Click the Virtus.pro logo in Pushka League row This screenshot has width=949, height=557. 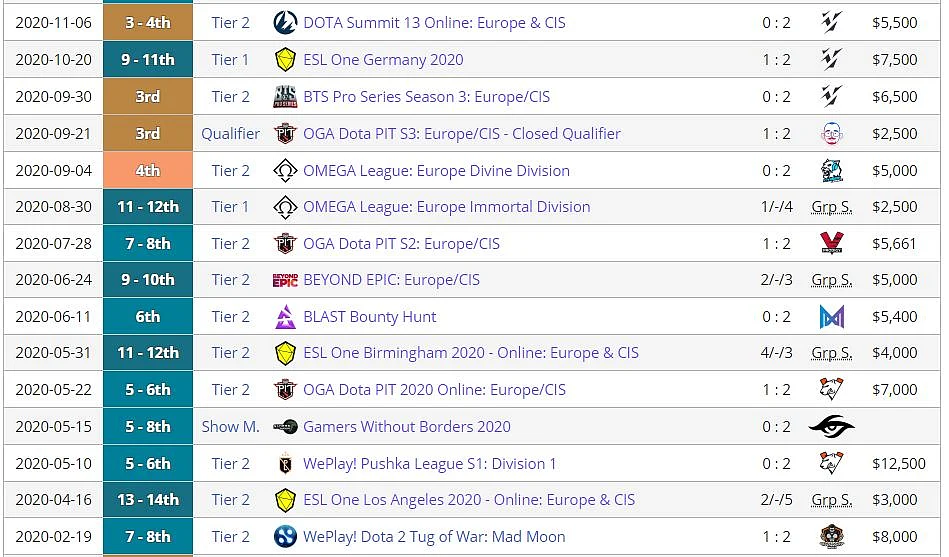click(x=832, y=463)
